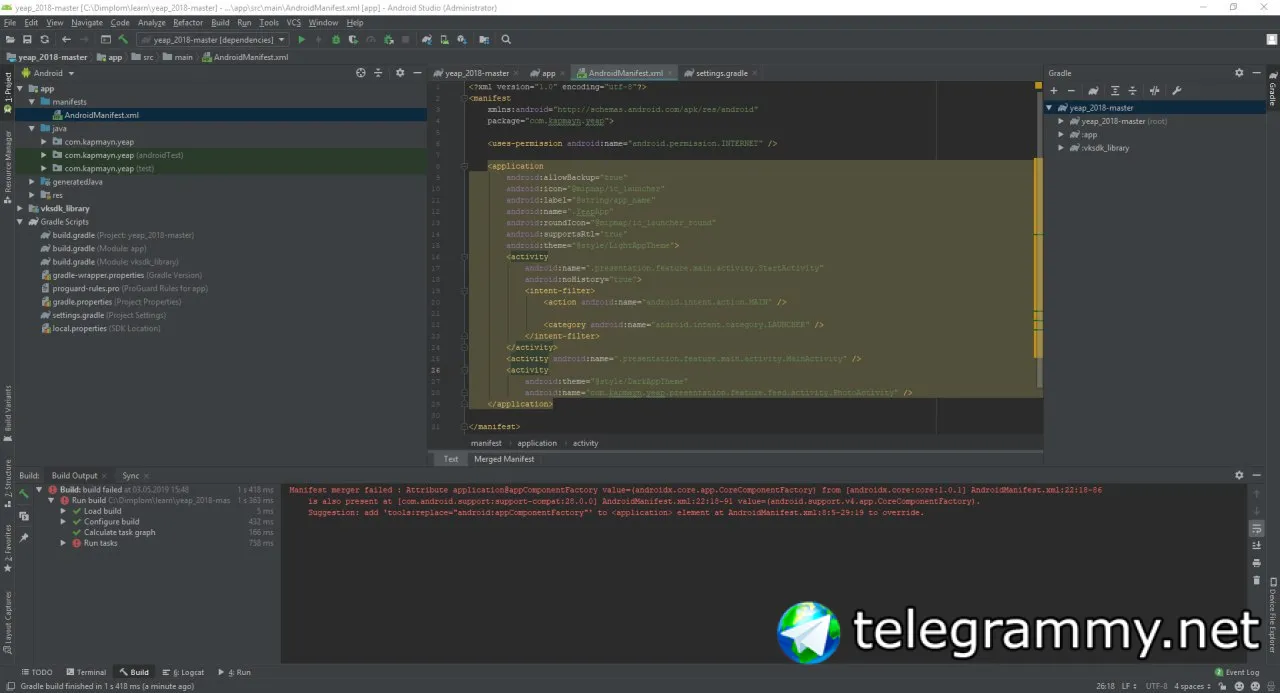Click Save All floppy disk icon
This screenshot has width=1280, height=693.
(27, 40)
